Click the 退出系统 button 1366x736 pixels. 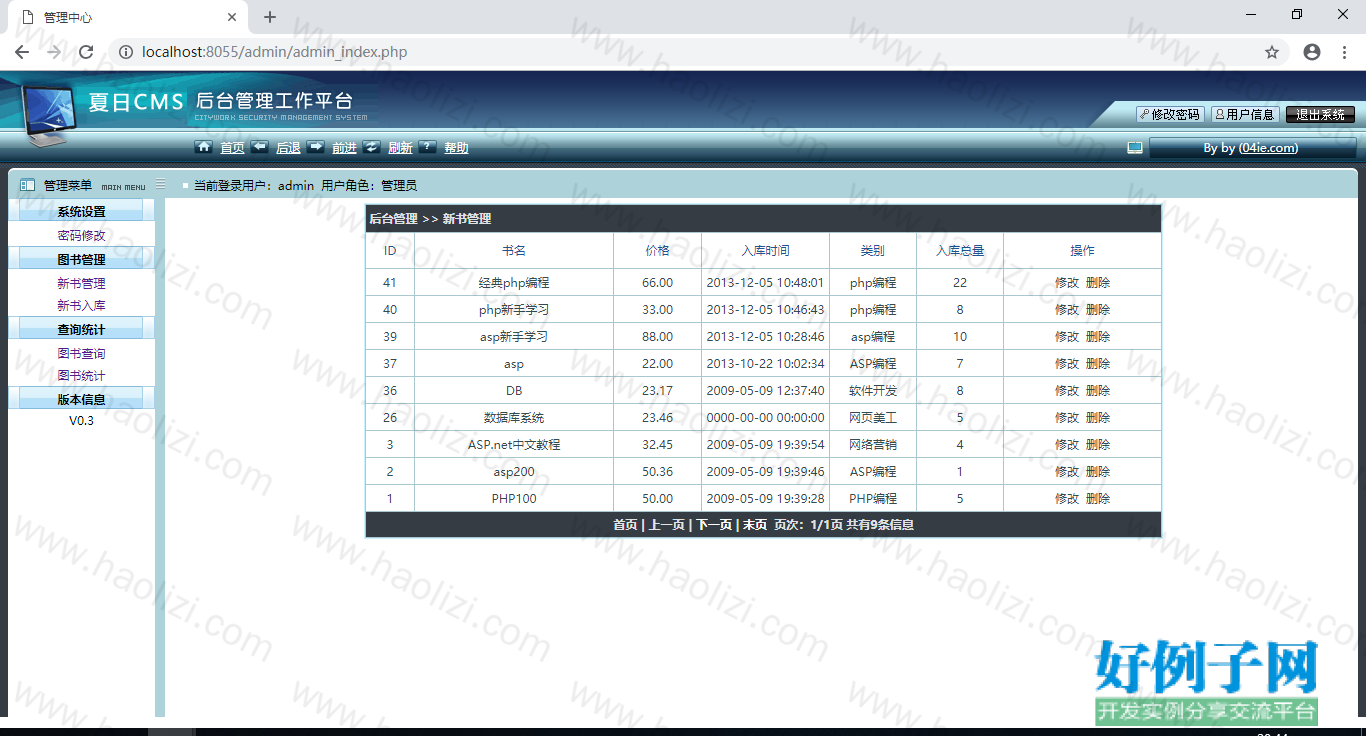coord(1320,115)
